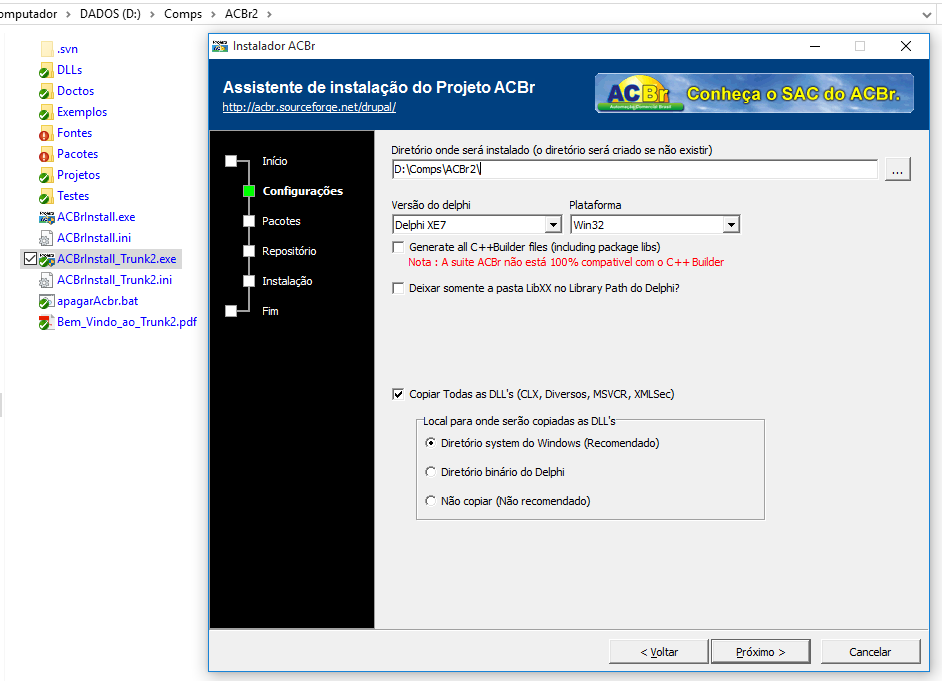The height and width of the screenshot is (681, 942).
Task: Select Instalação wizard step
Action: point(287,281)
